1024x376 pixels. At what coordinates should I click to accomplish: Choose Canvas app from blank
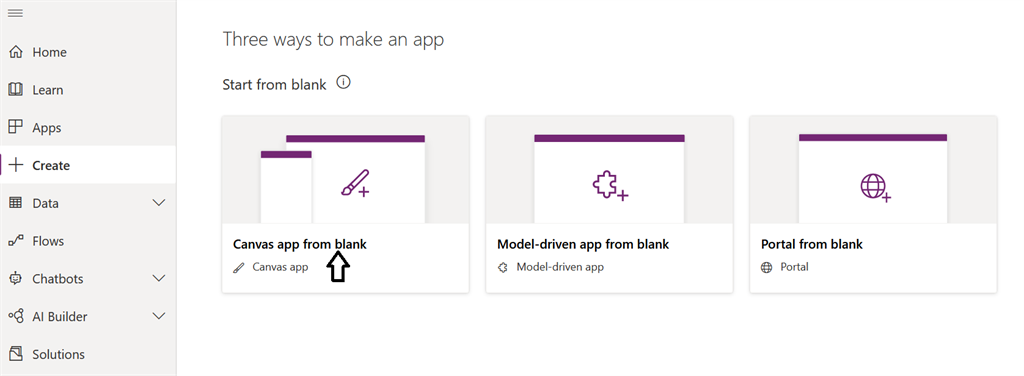point(345,204)
